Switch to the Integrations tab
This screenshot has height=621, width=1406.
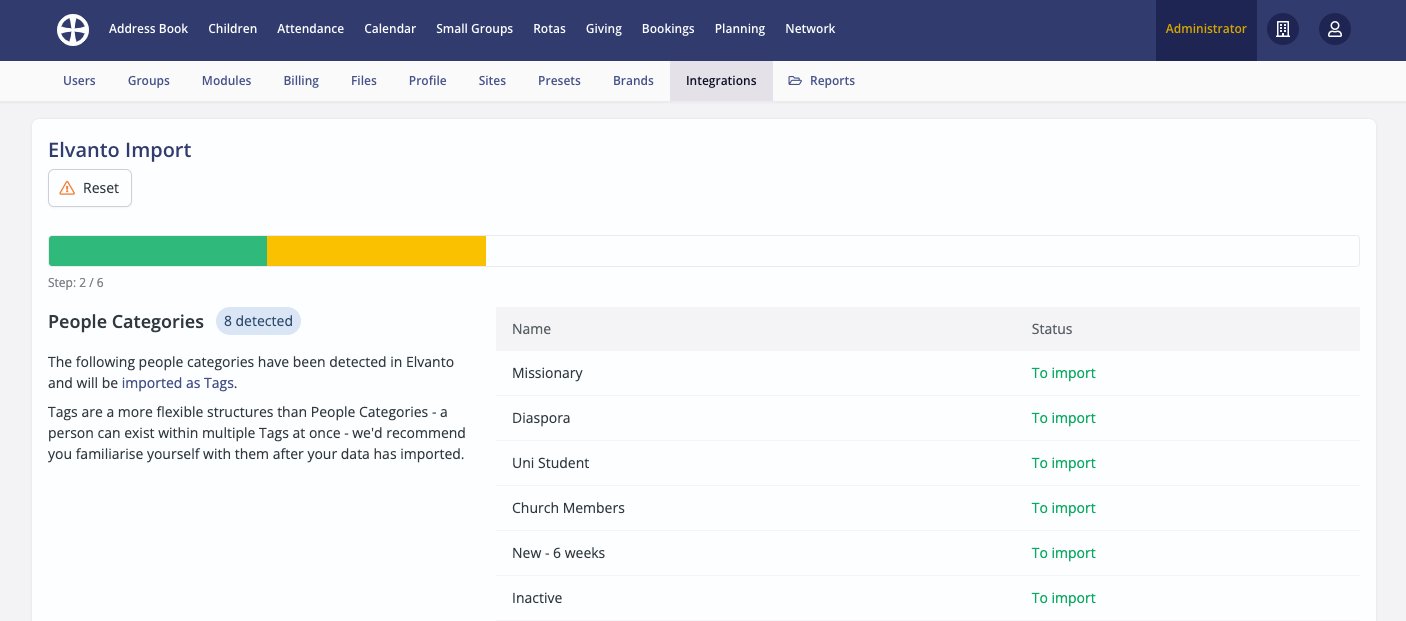[721, 81]
